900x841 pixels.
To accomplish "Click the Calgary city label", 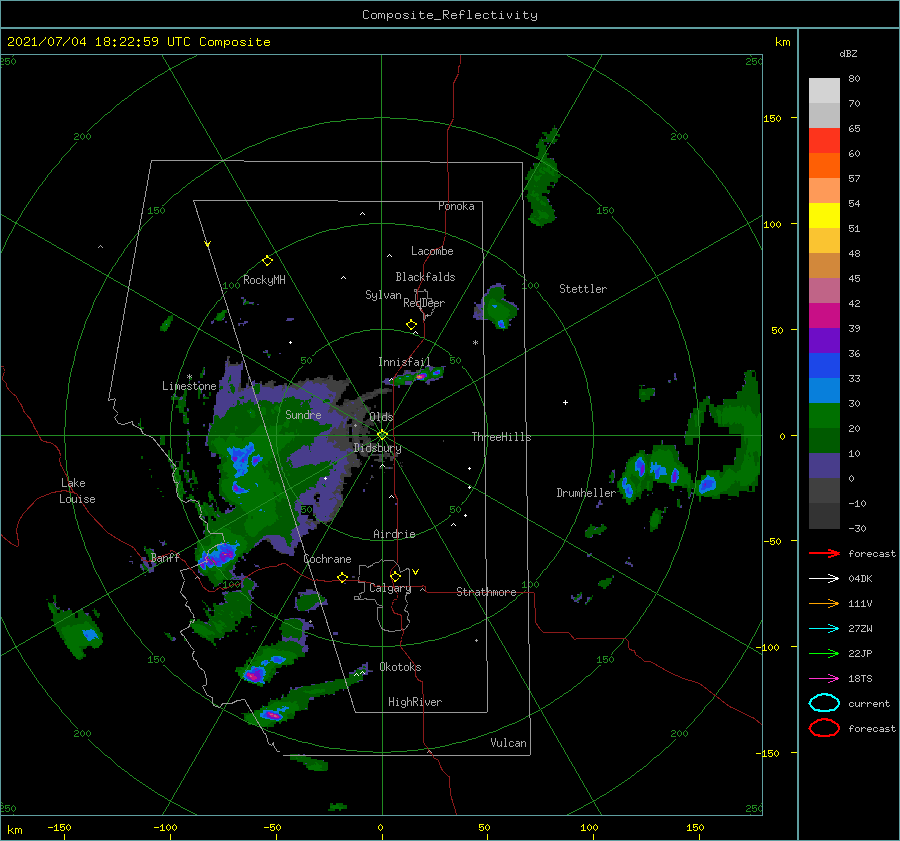I will 390,588.
